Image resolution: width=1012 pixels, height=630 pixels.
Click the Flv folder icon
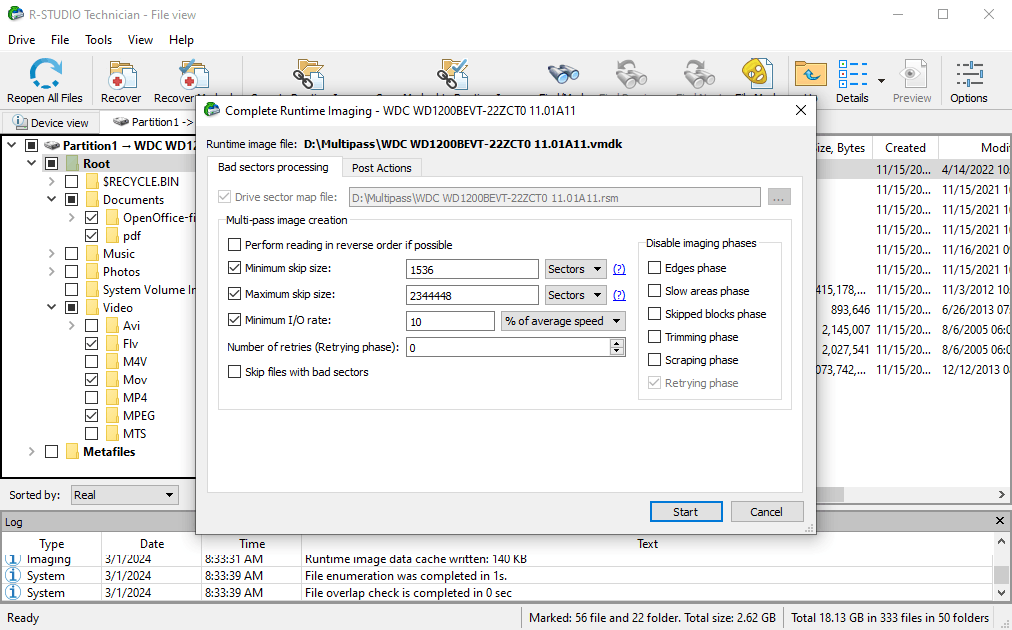pos(112,343)
